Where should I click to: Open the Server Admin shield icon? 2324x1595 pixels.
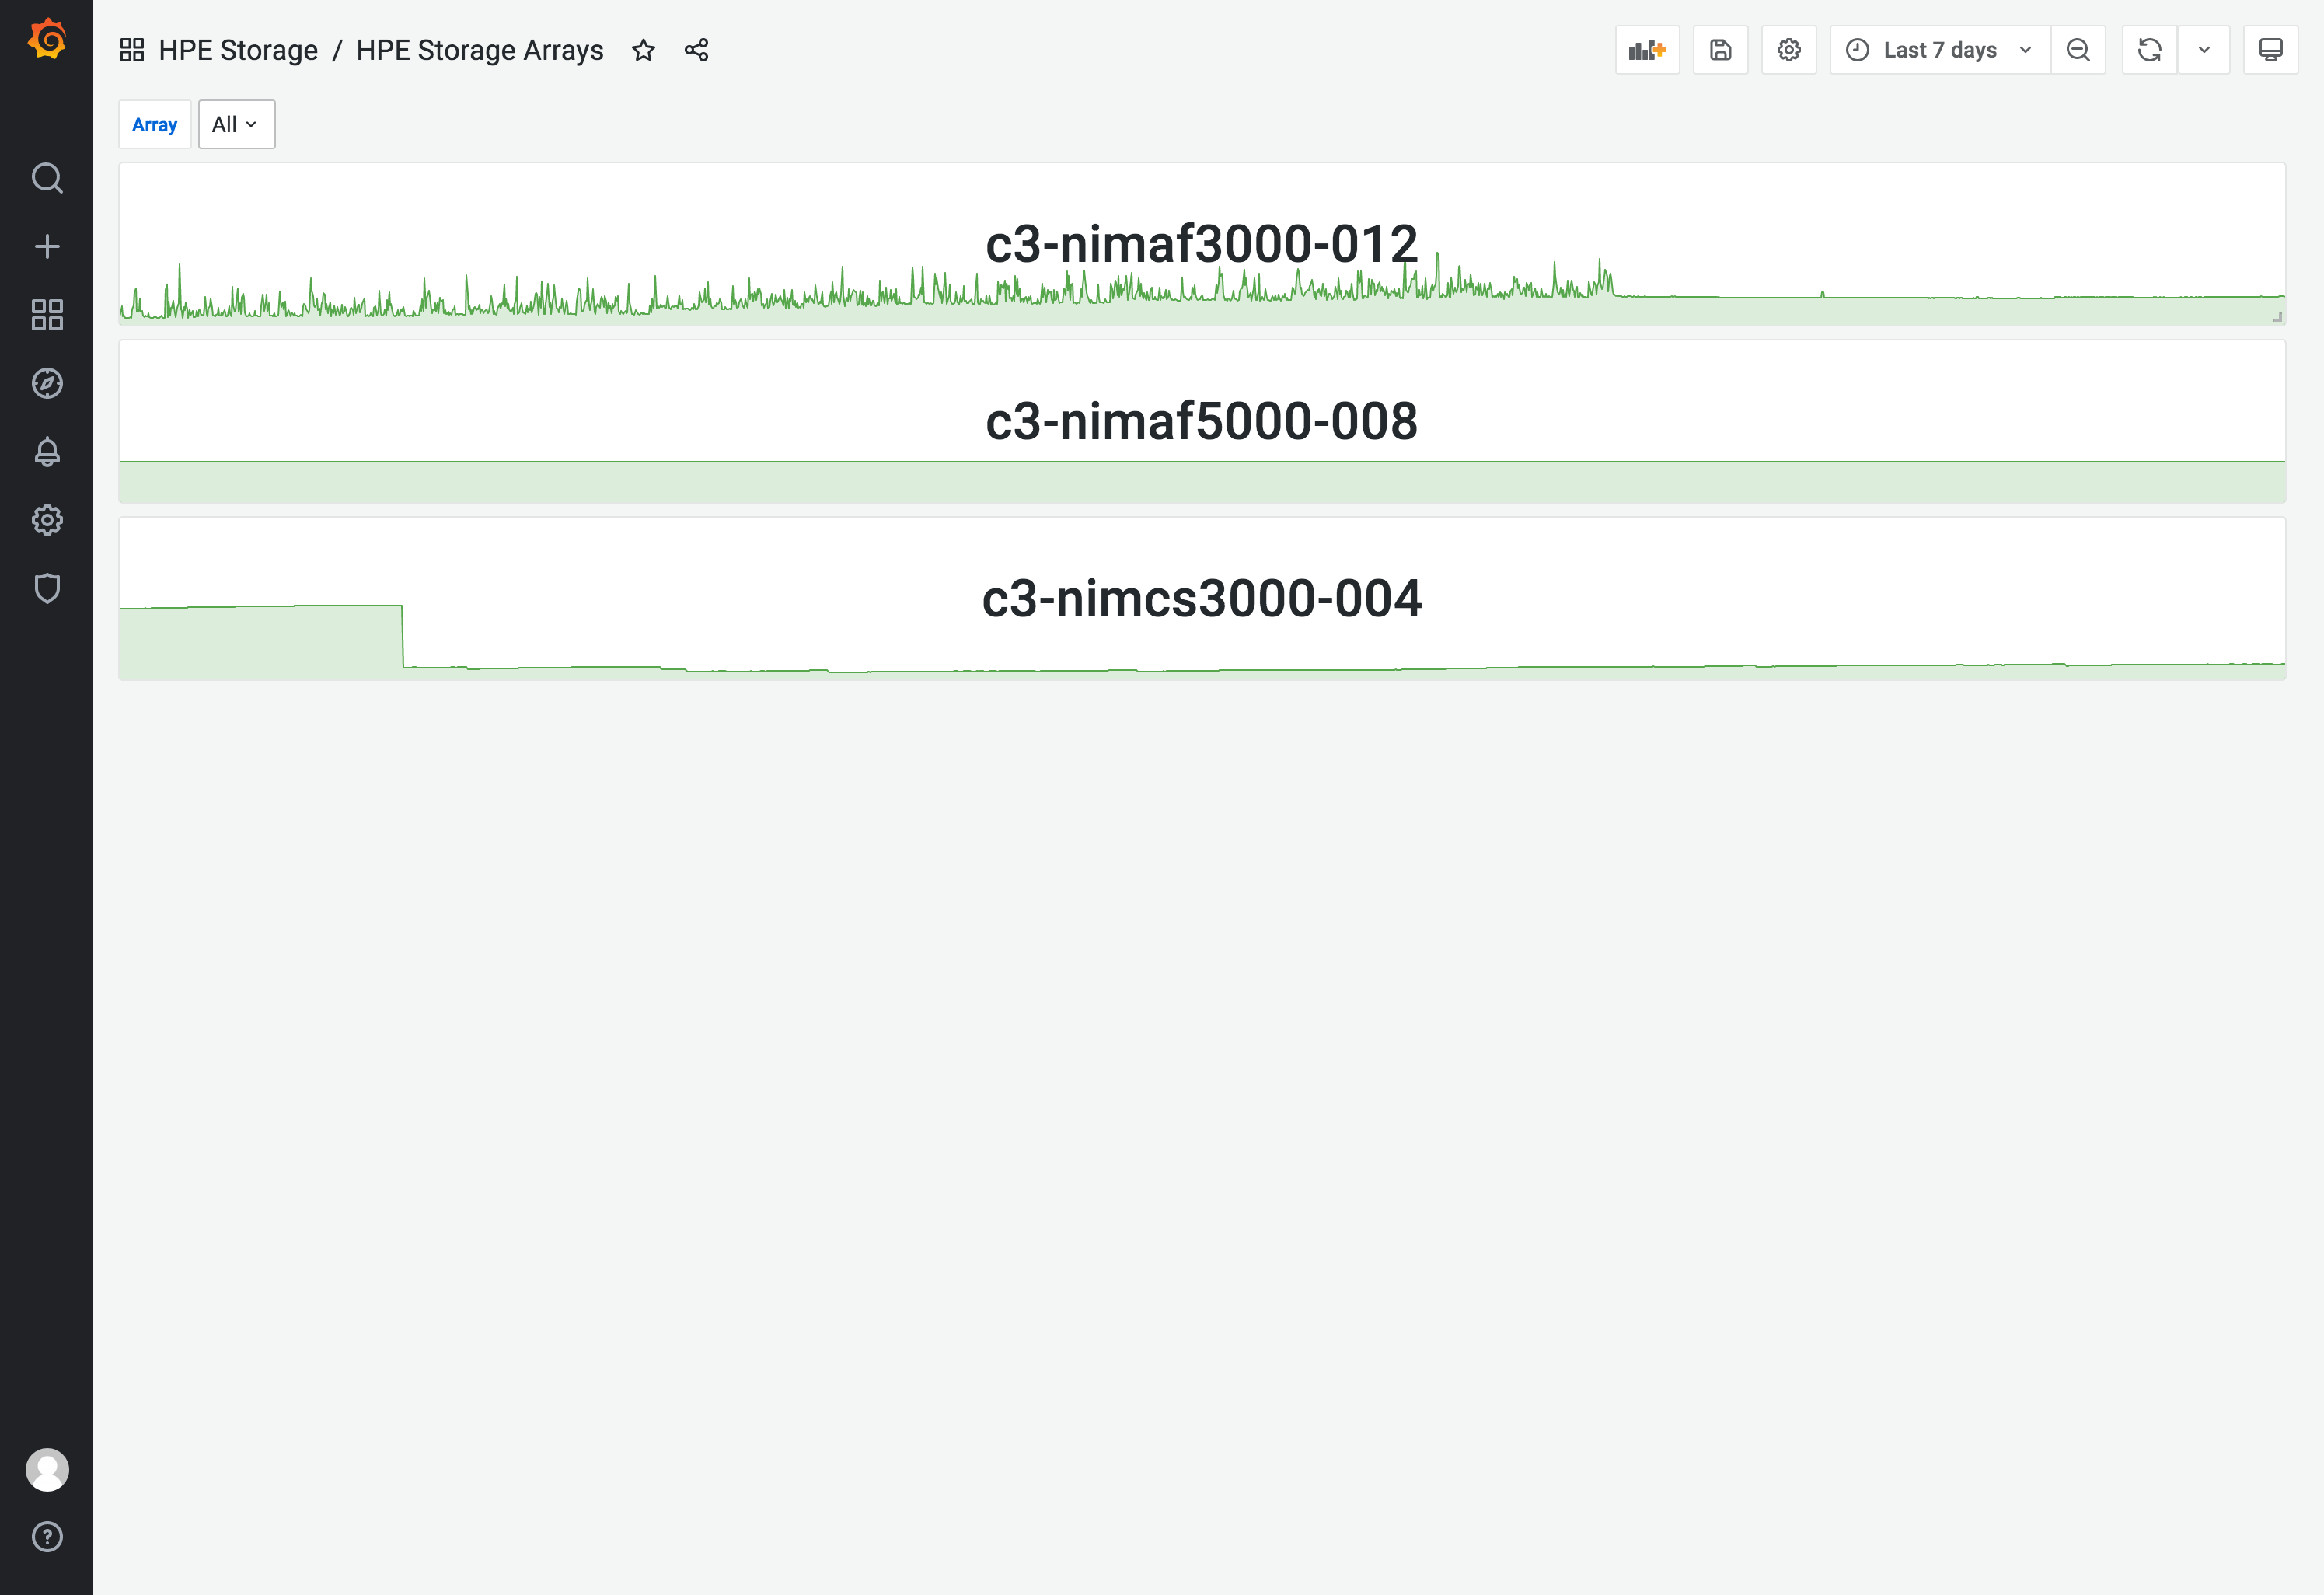(x=47, y=588)
